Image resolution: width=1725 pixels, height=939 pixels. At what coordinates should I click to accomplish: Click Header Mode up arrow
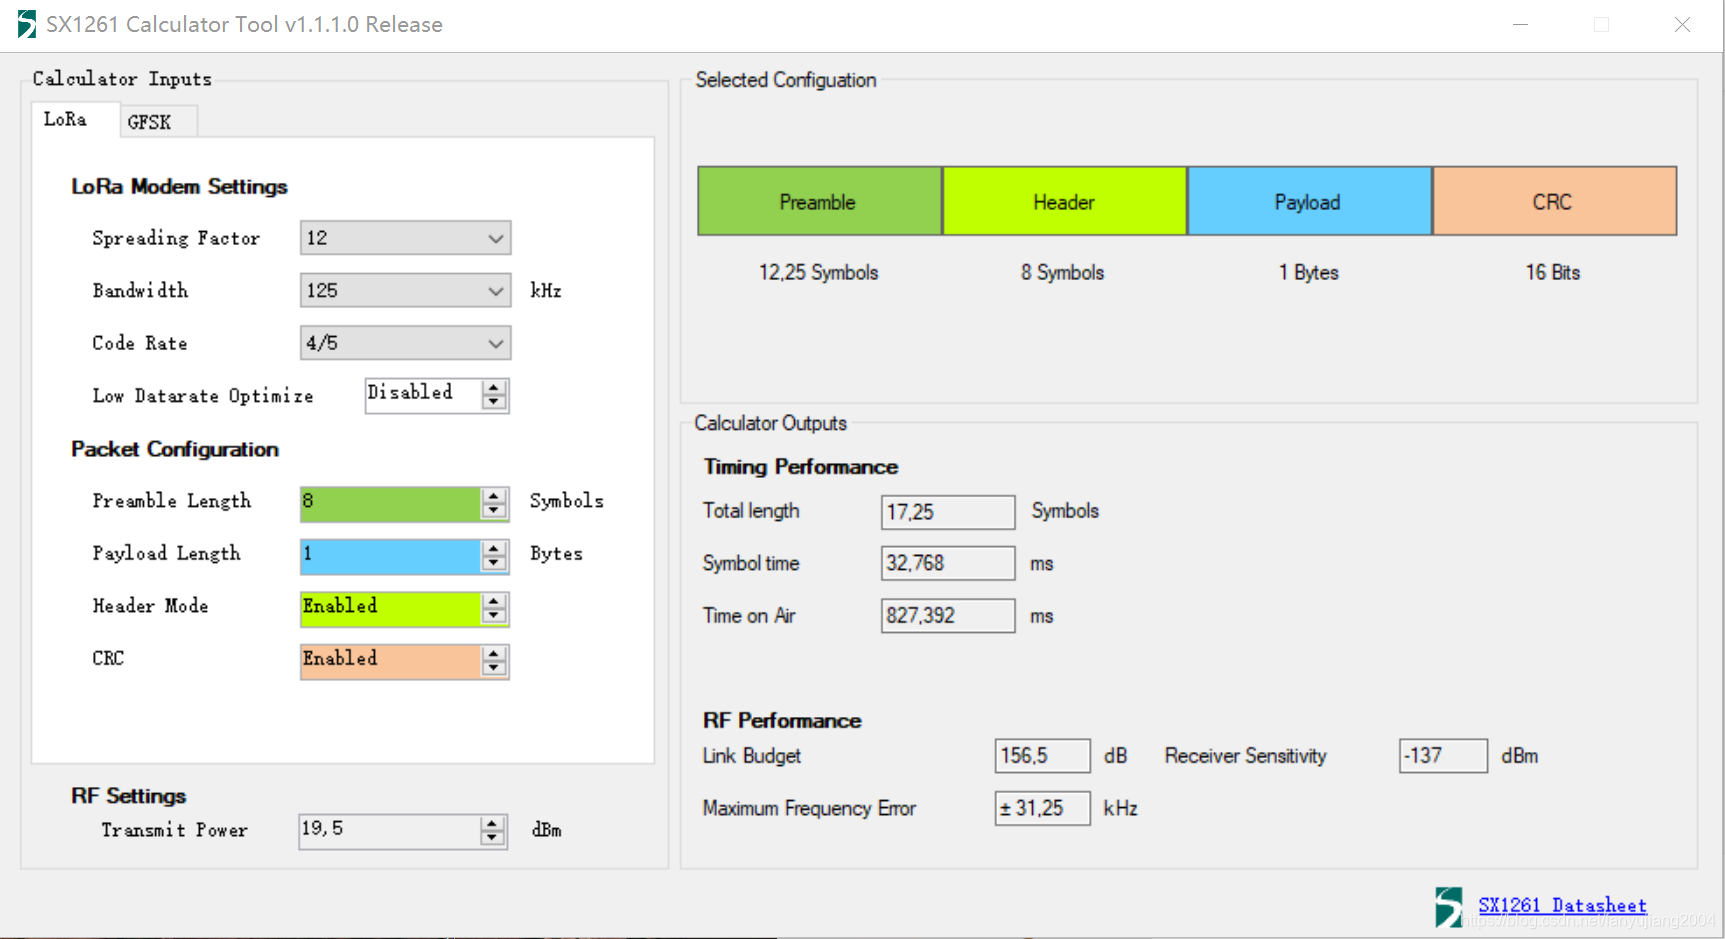[x=494, y=602]
